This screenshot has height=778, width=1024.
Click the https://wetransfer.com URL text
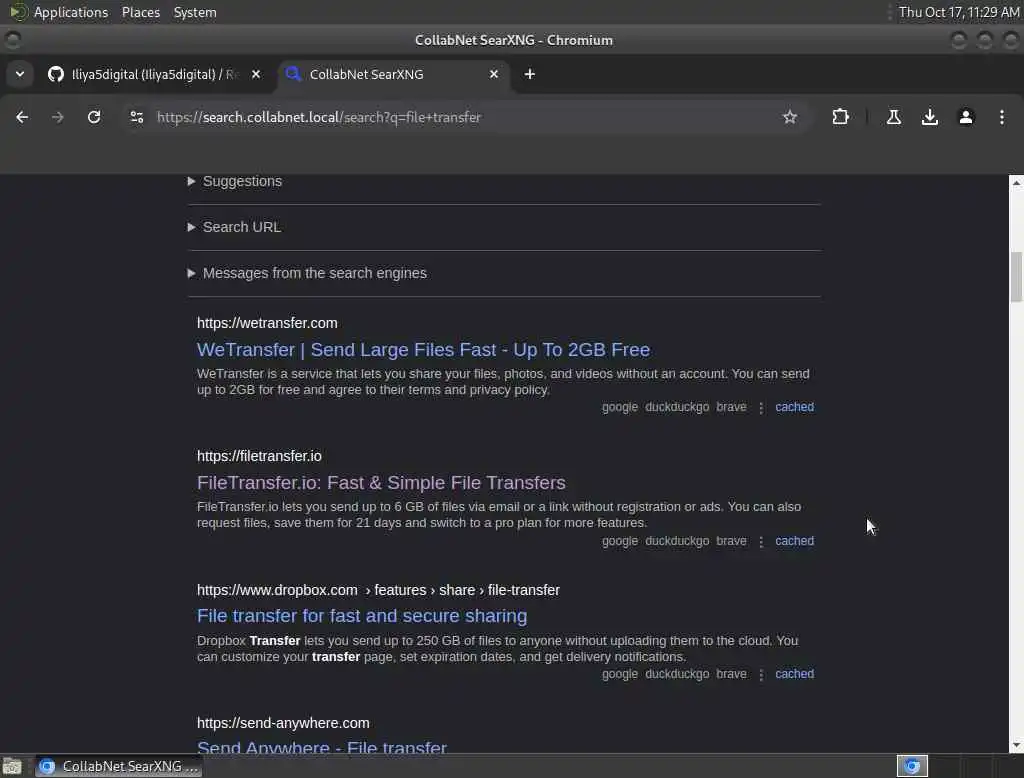267,323
